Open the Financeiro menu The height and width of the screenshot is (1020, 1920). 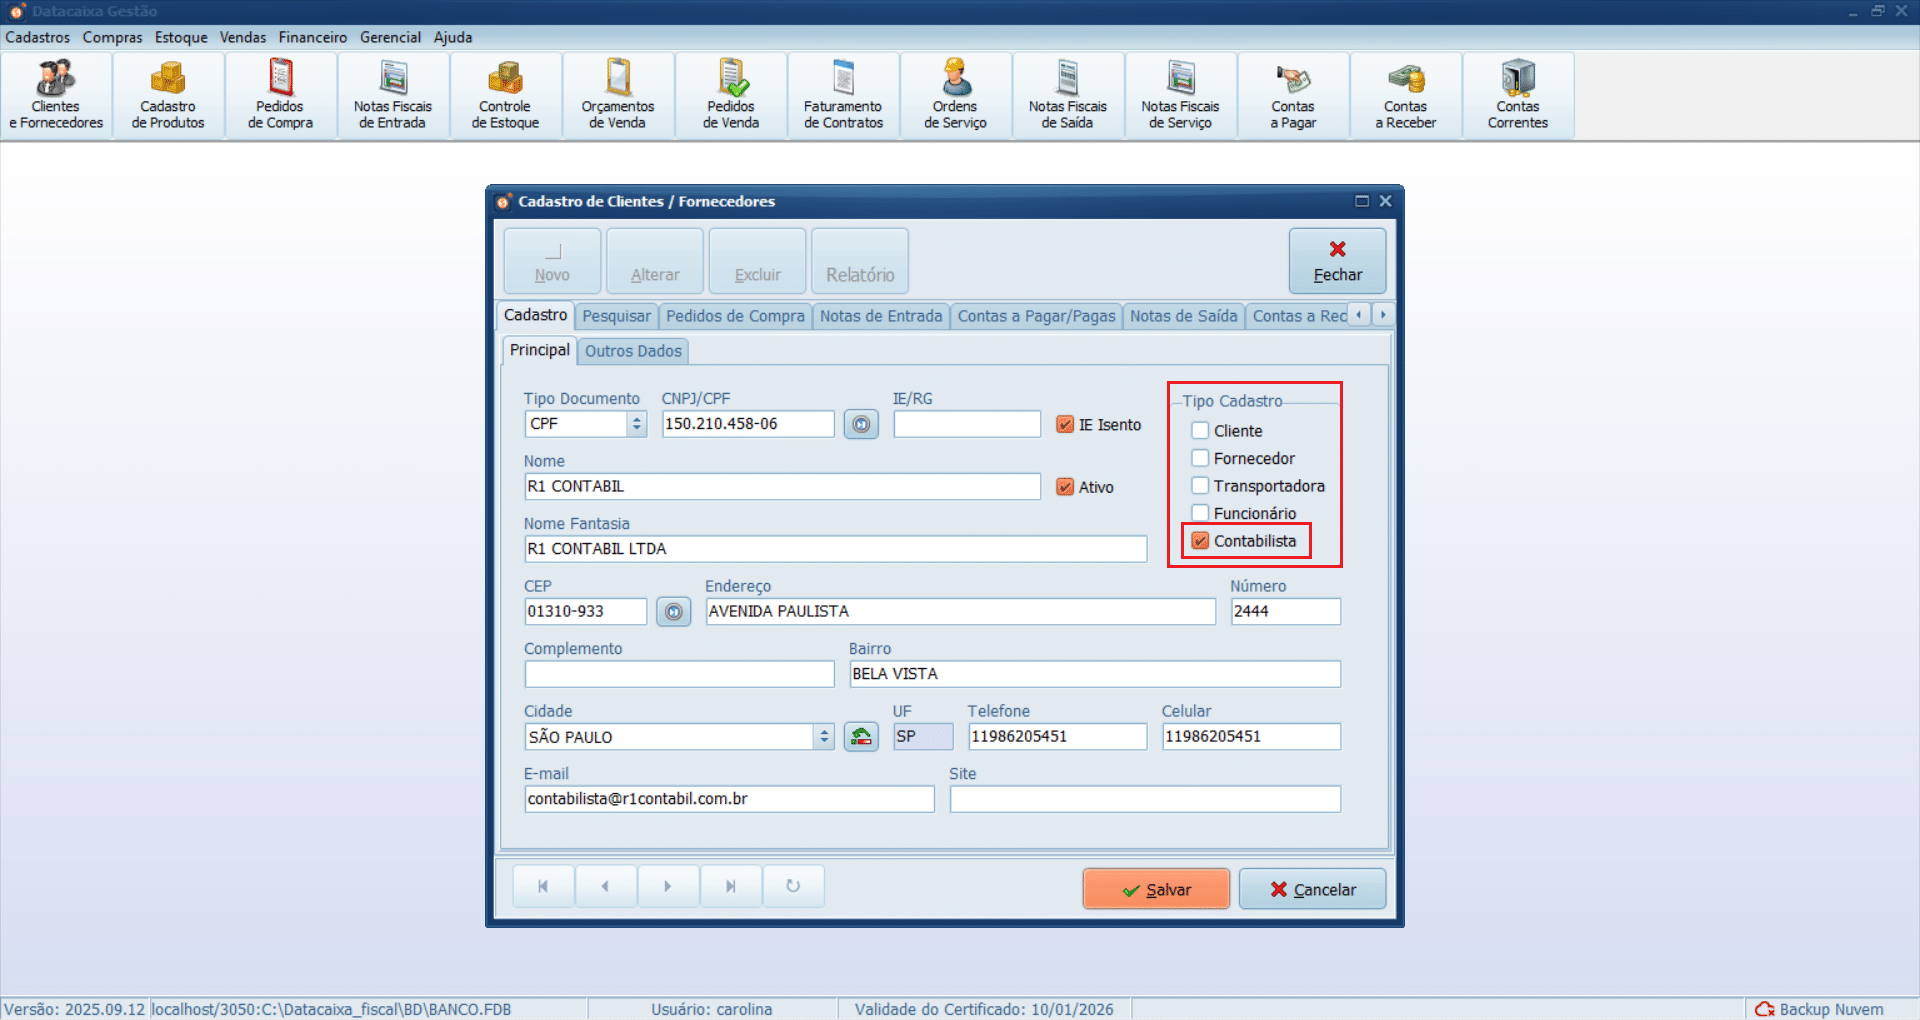tap(312, 37)
